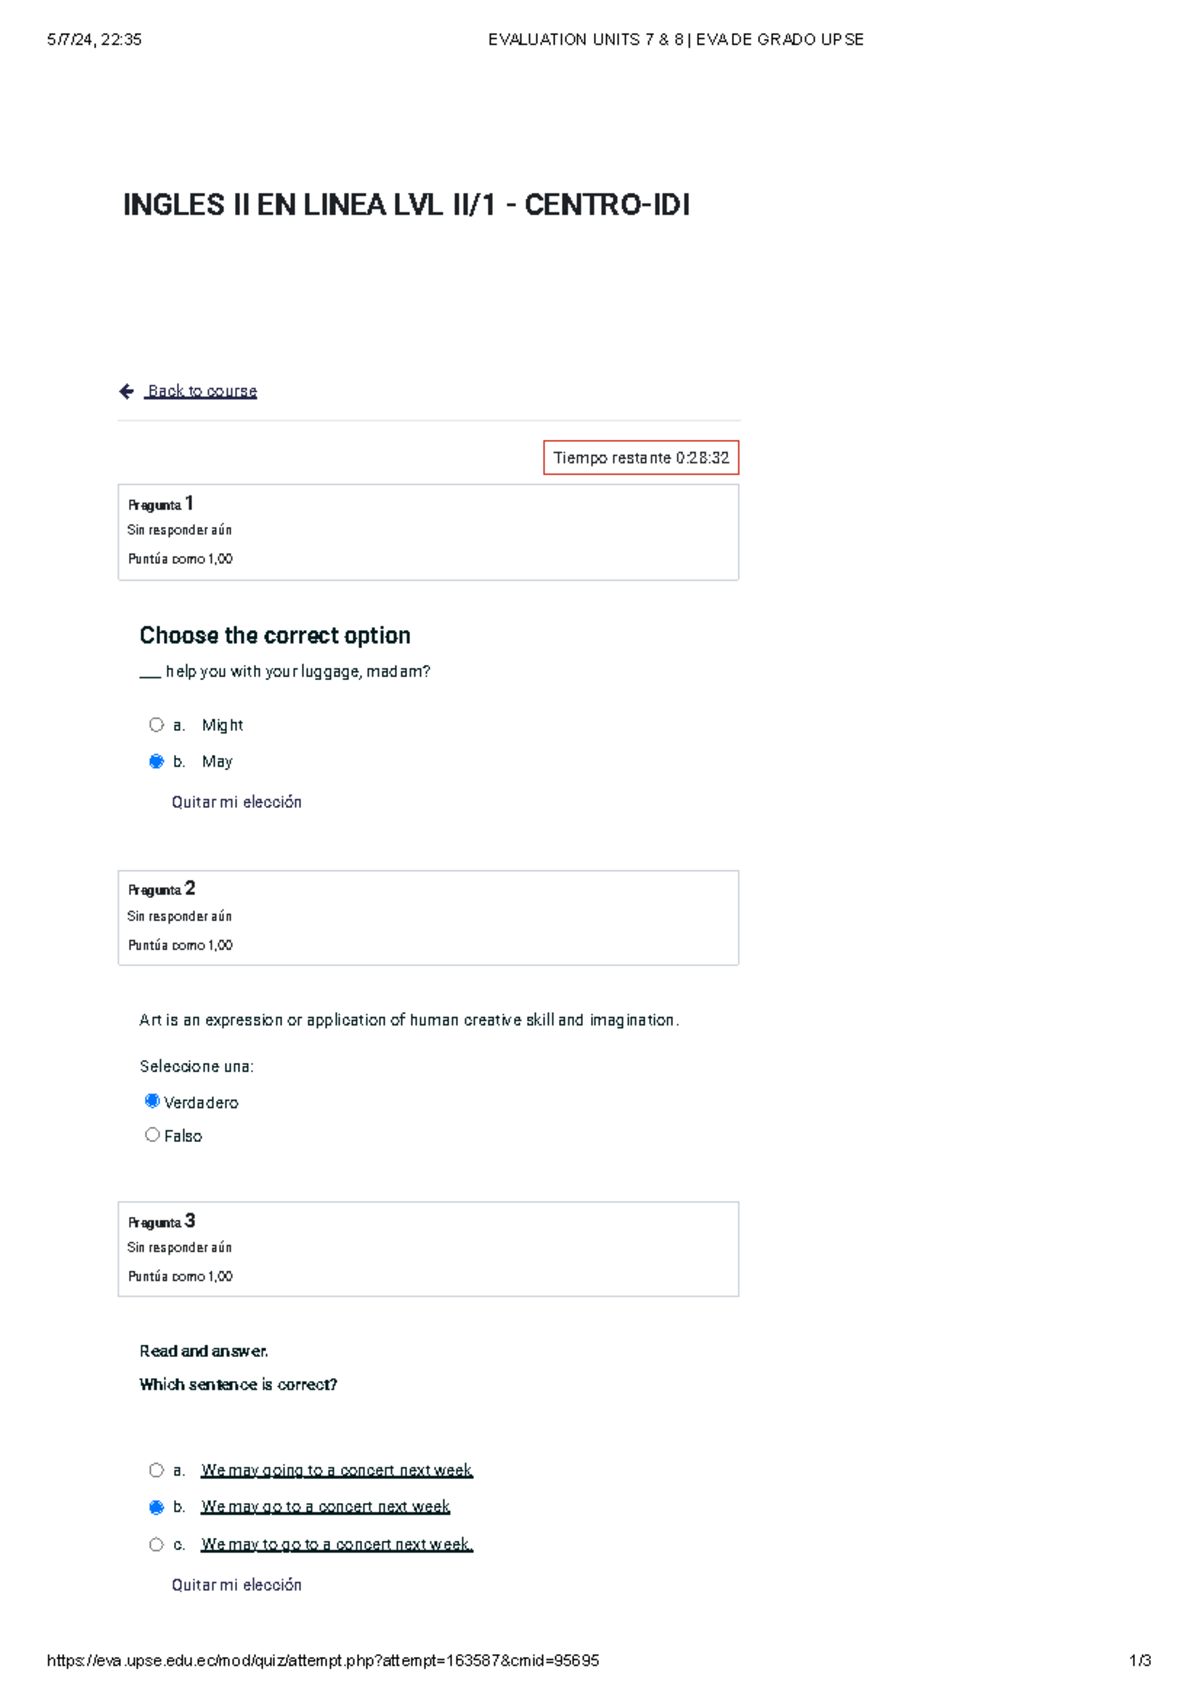Viewport: 1200px width, 1698px height.
Task: Select 'We may to go to a concert' option
Action: point(156,1545)
